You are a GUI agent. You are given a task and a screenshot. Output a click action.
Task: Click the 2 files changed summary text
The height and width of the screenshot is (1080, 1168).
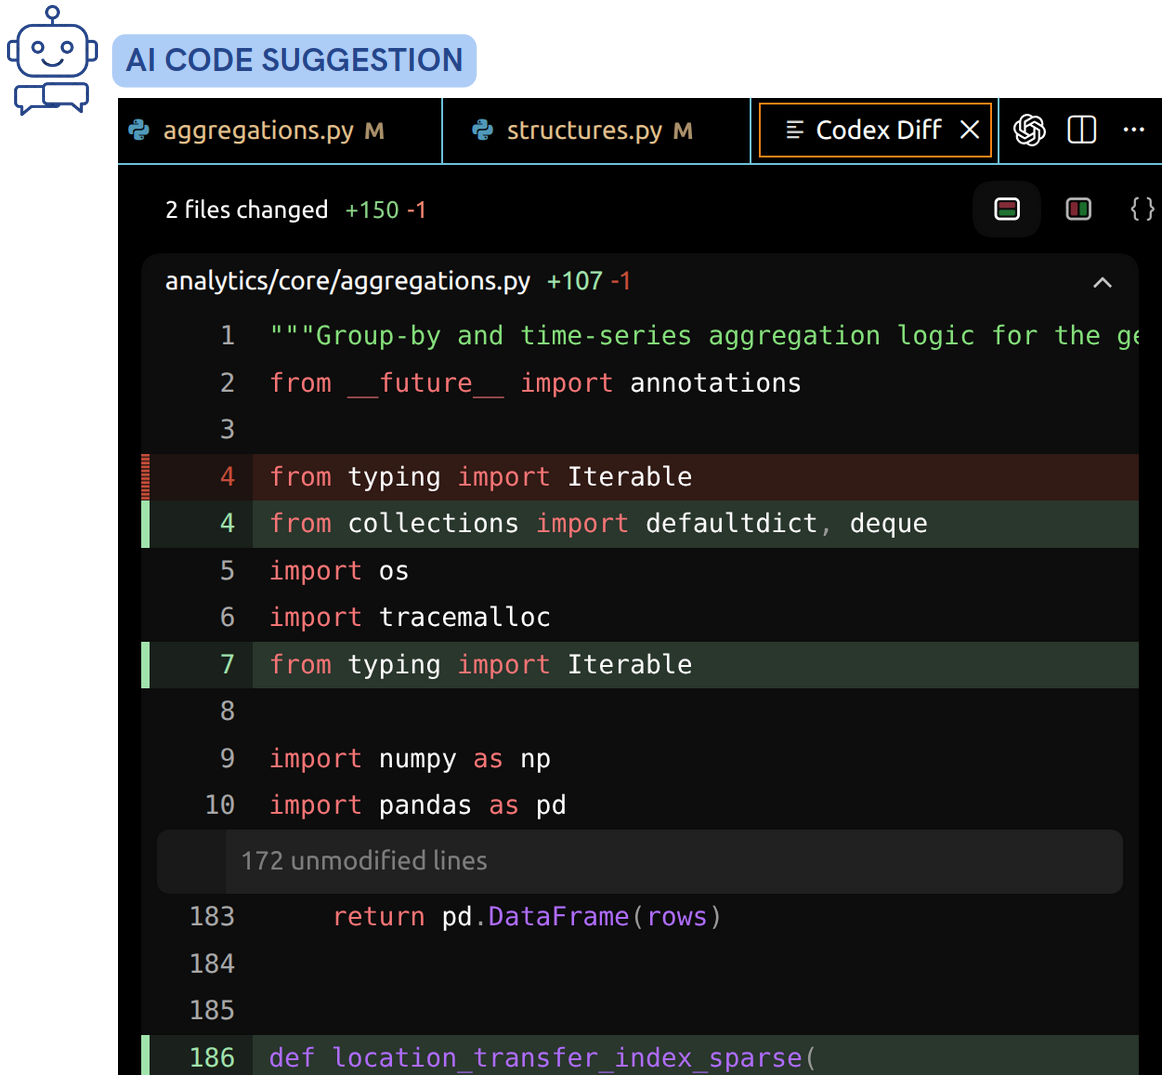[246, 209]
